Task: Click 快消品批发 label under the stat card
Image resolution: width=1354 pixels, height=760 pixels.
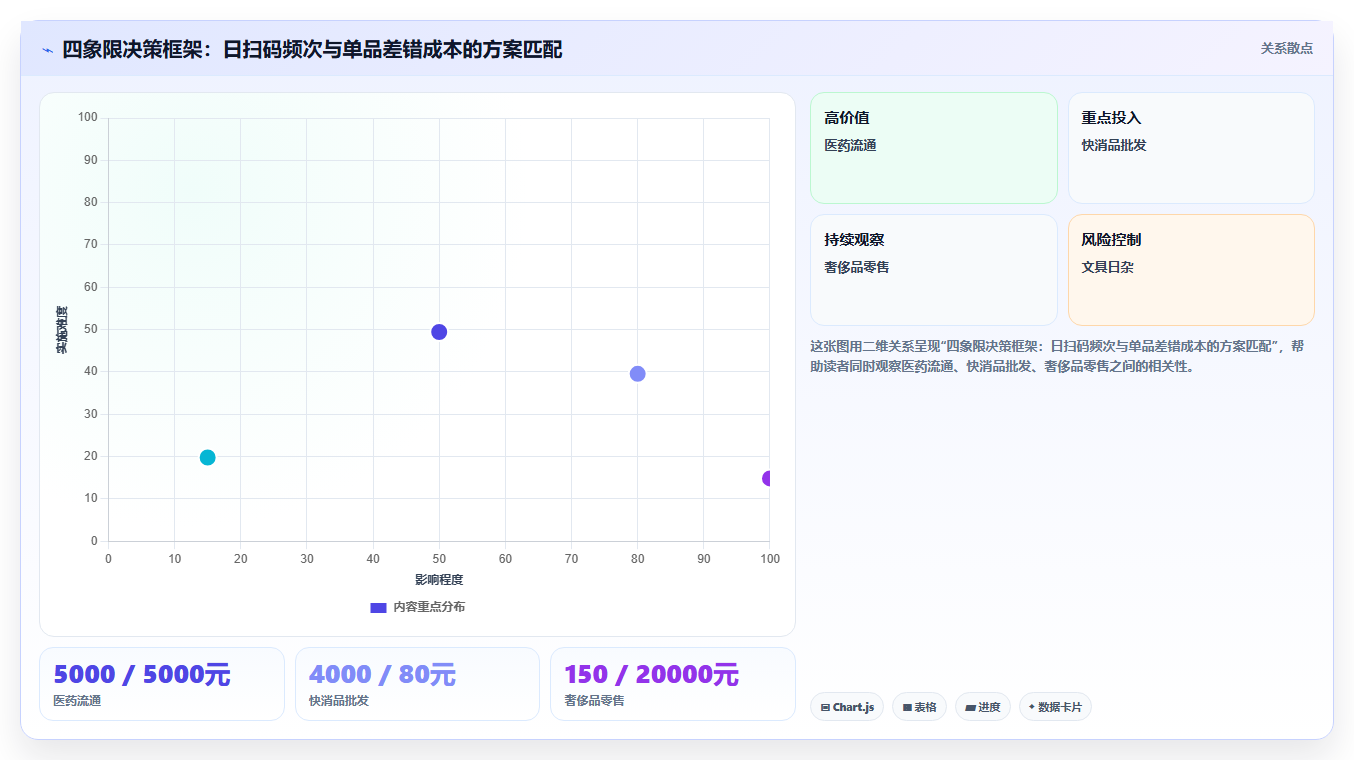Action: coord(339,700)
